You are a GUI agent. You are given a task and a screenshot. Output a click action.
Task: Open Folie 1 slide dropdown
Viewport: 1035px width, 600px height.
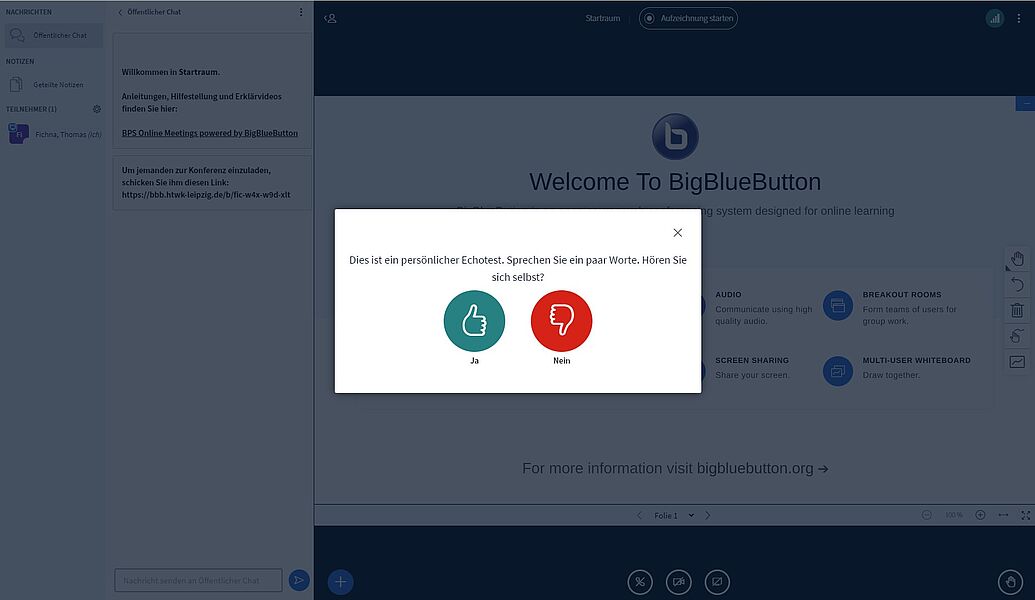pos(673,516)
